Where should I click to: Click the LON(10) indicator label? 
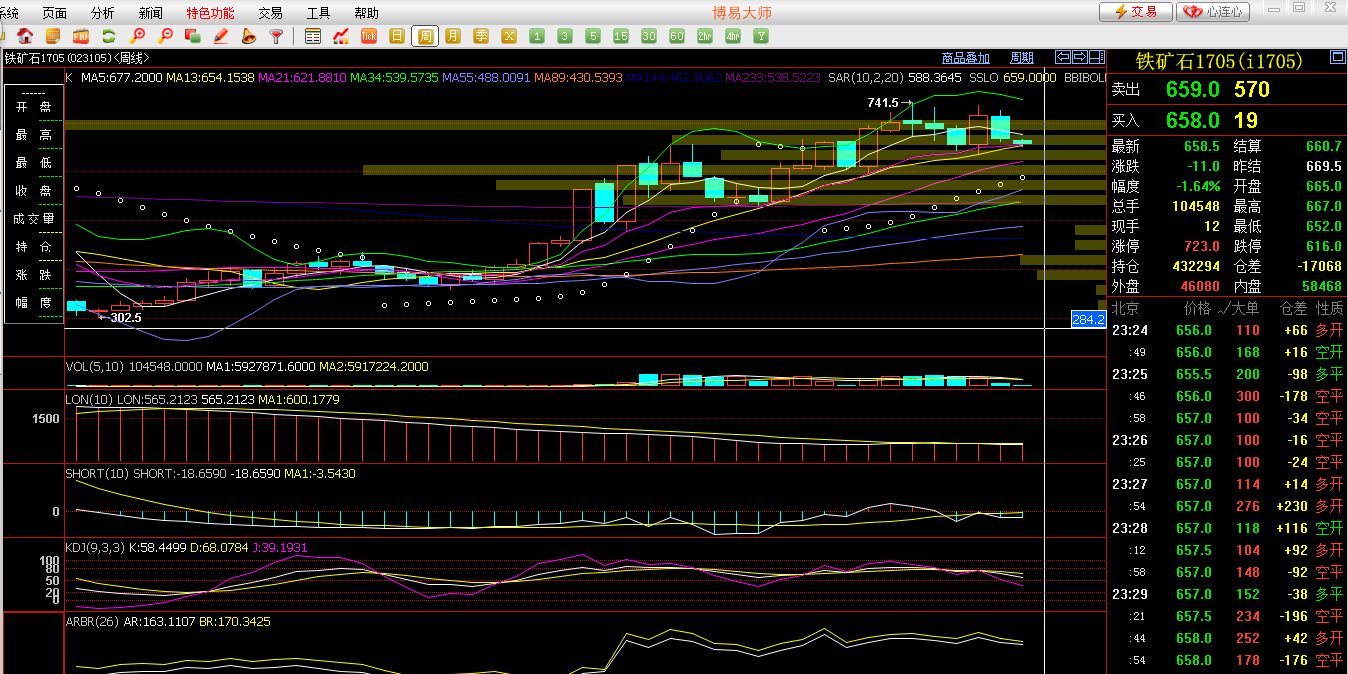click(x=89, y=399)
